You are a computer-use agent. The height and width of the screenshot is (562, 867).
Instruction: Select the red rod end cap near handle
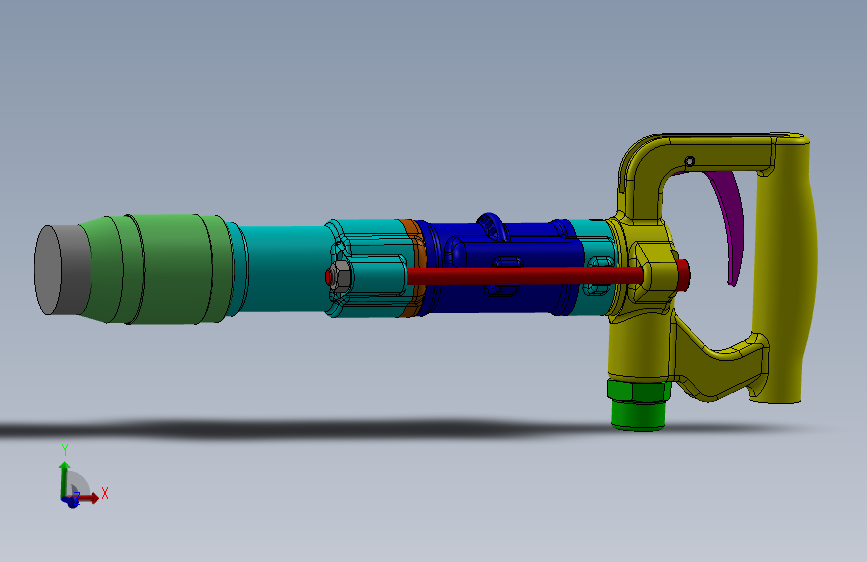pos(683,275)
